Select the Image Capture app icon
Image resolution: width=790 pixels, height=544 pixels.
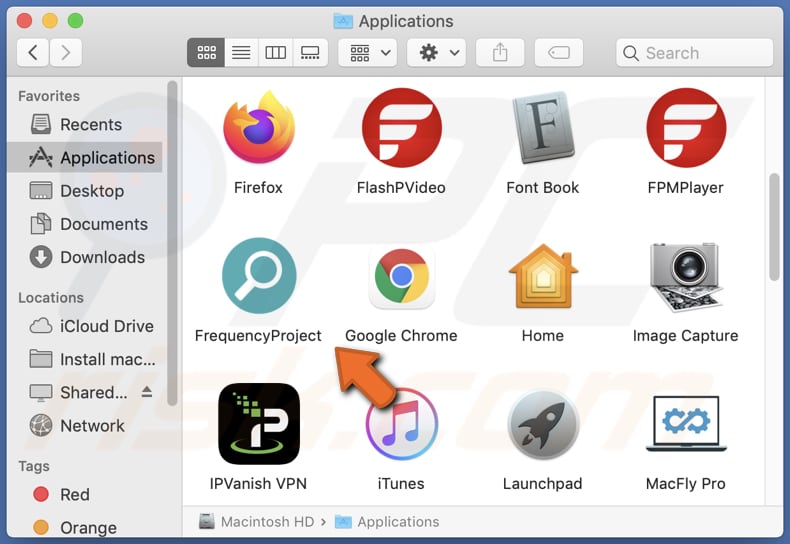686,277
